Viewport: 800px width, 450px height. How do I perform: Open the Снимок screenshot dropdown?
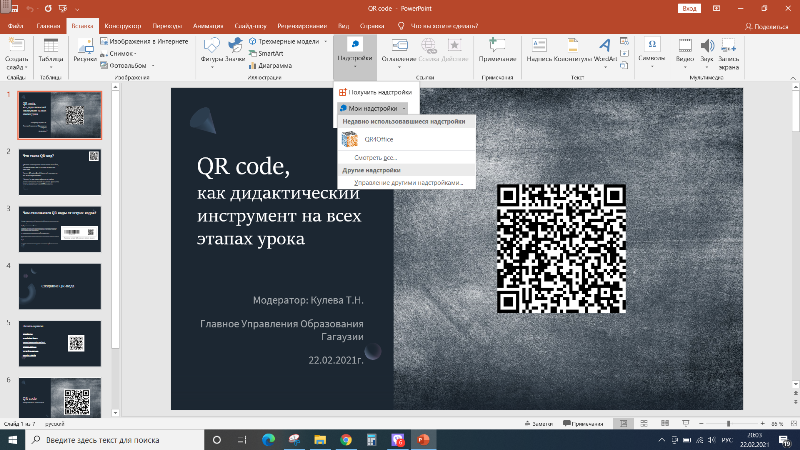(118, 54)
